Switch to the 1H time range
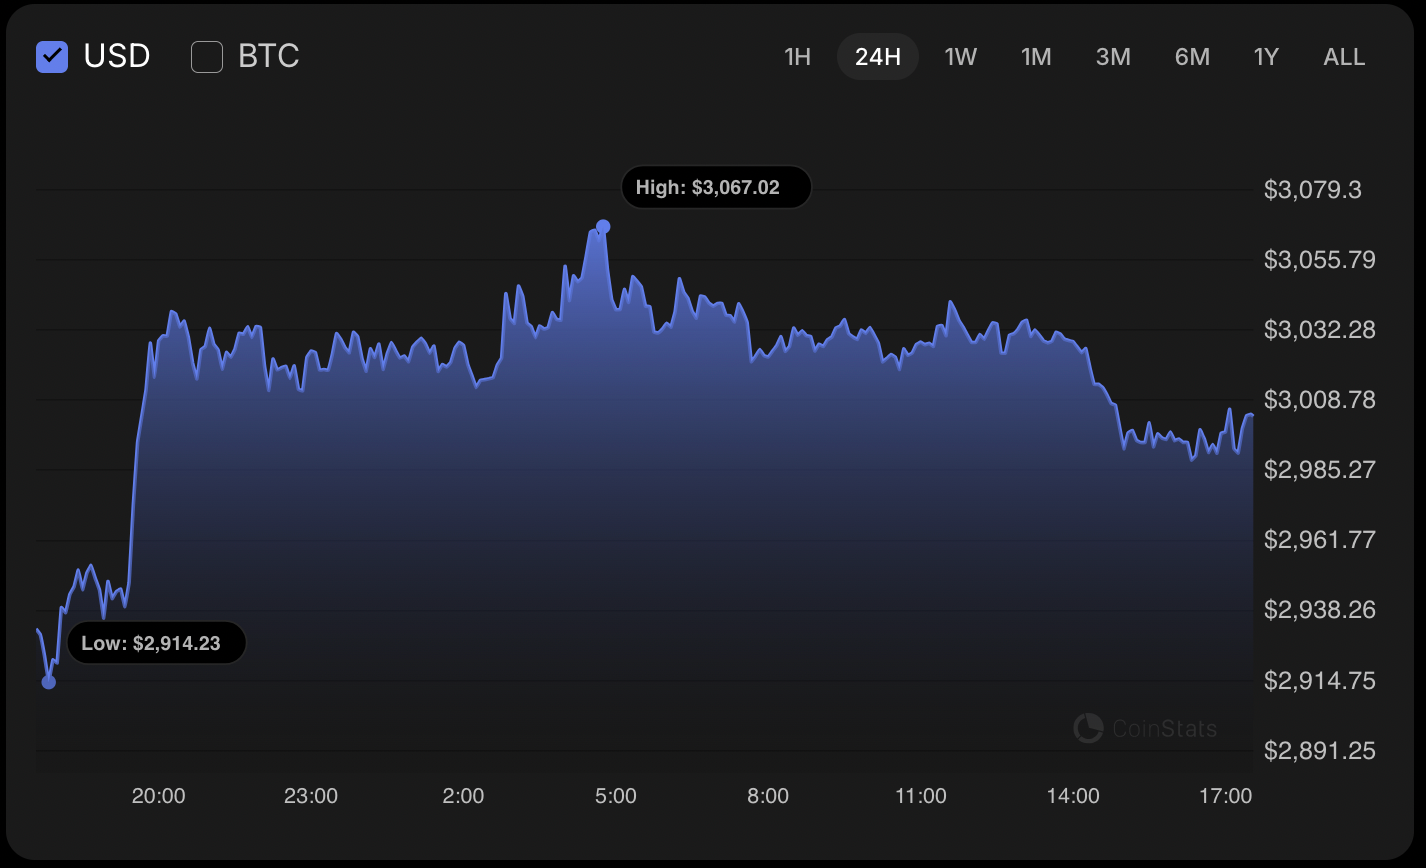Viewport: 1426px width, 868px height. [797, 57]
